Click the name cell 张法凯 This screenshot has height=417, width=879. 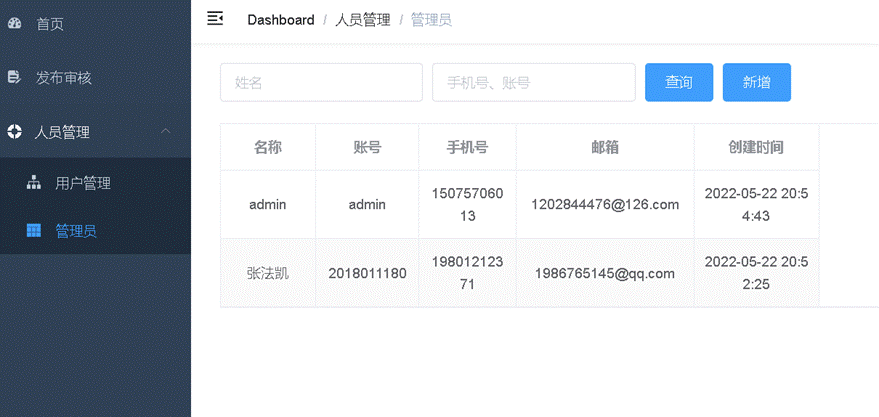coord(268,274)
